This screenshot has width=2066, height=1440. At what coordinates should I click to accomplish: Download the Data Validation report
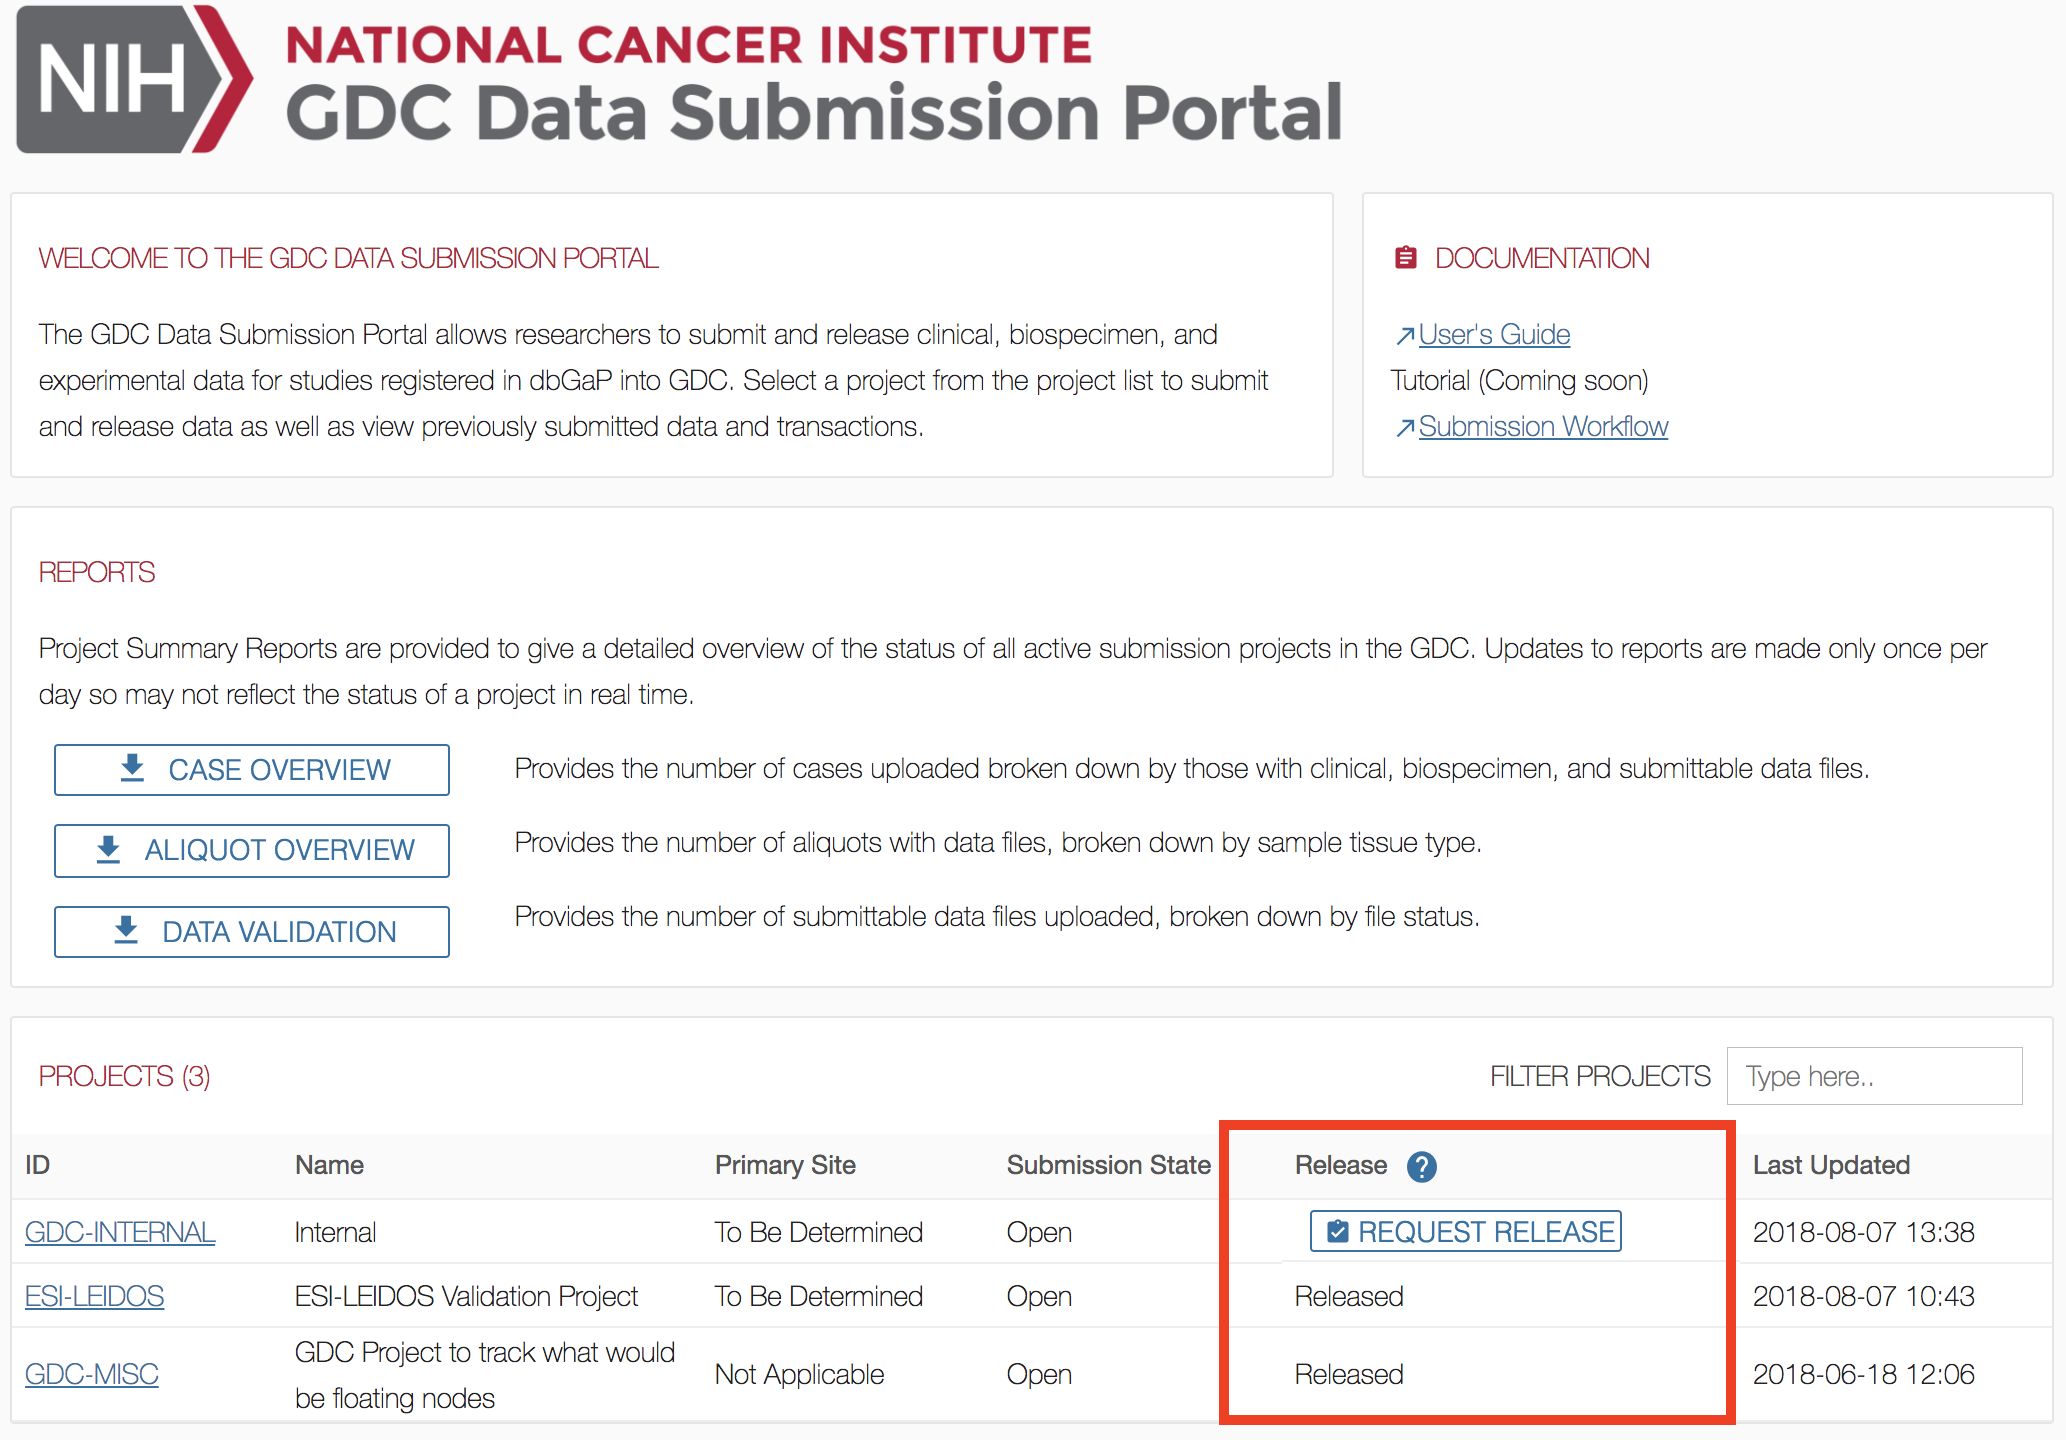252,932
